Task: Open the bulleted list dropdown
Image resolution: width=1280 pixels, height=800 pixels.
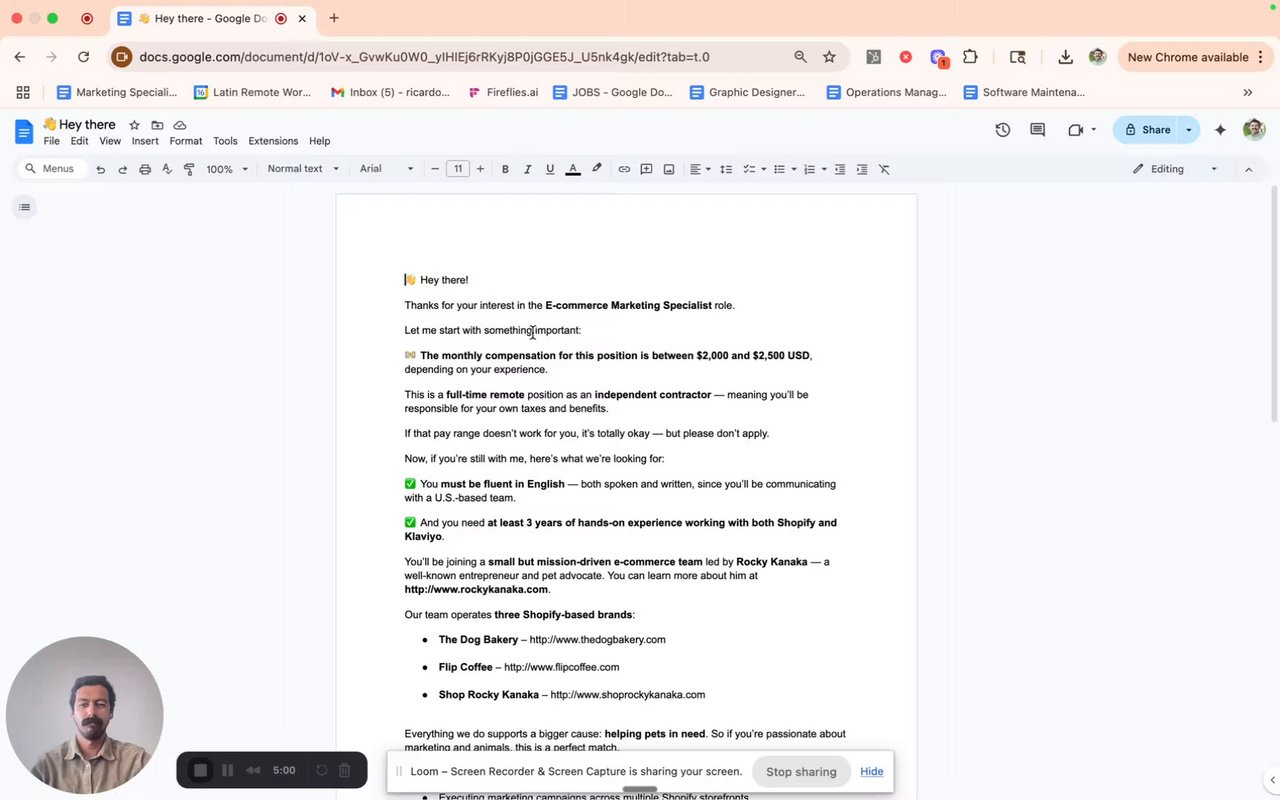Action: point(785,169)
